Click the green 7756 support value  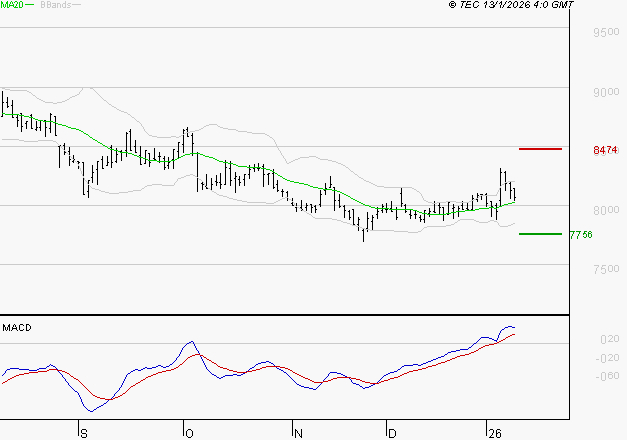pos(581,235)
